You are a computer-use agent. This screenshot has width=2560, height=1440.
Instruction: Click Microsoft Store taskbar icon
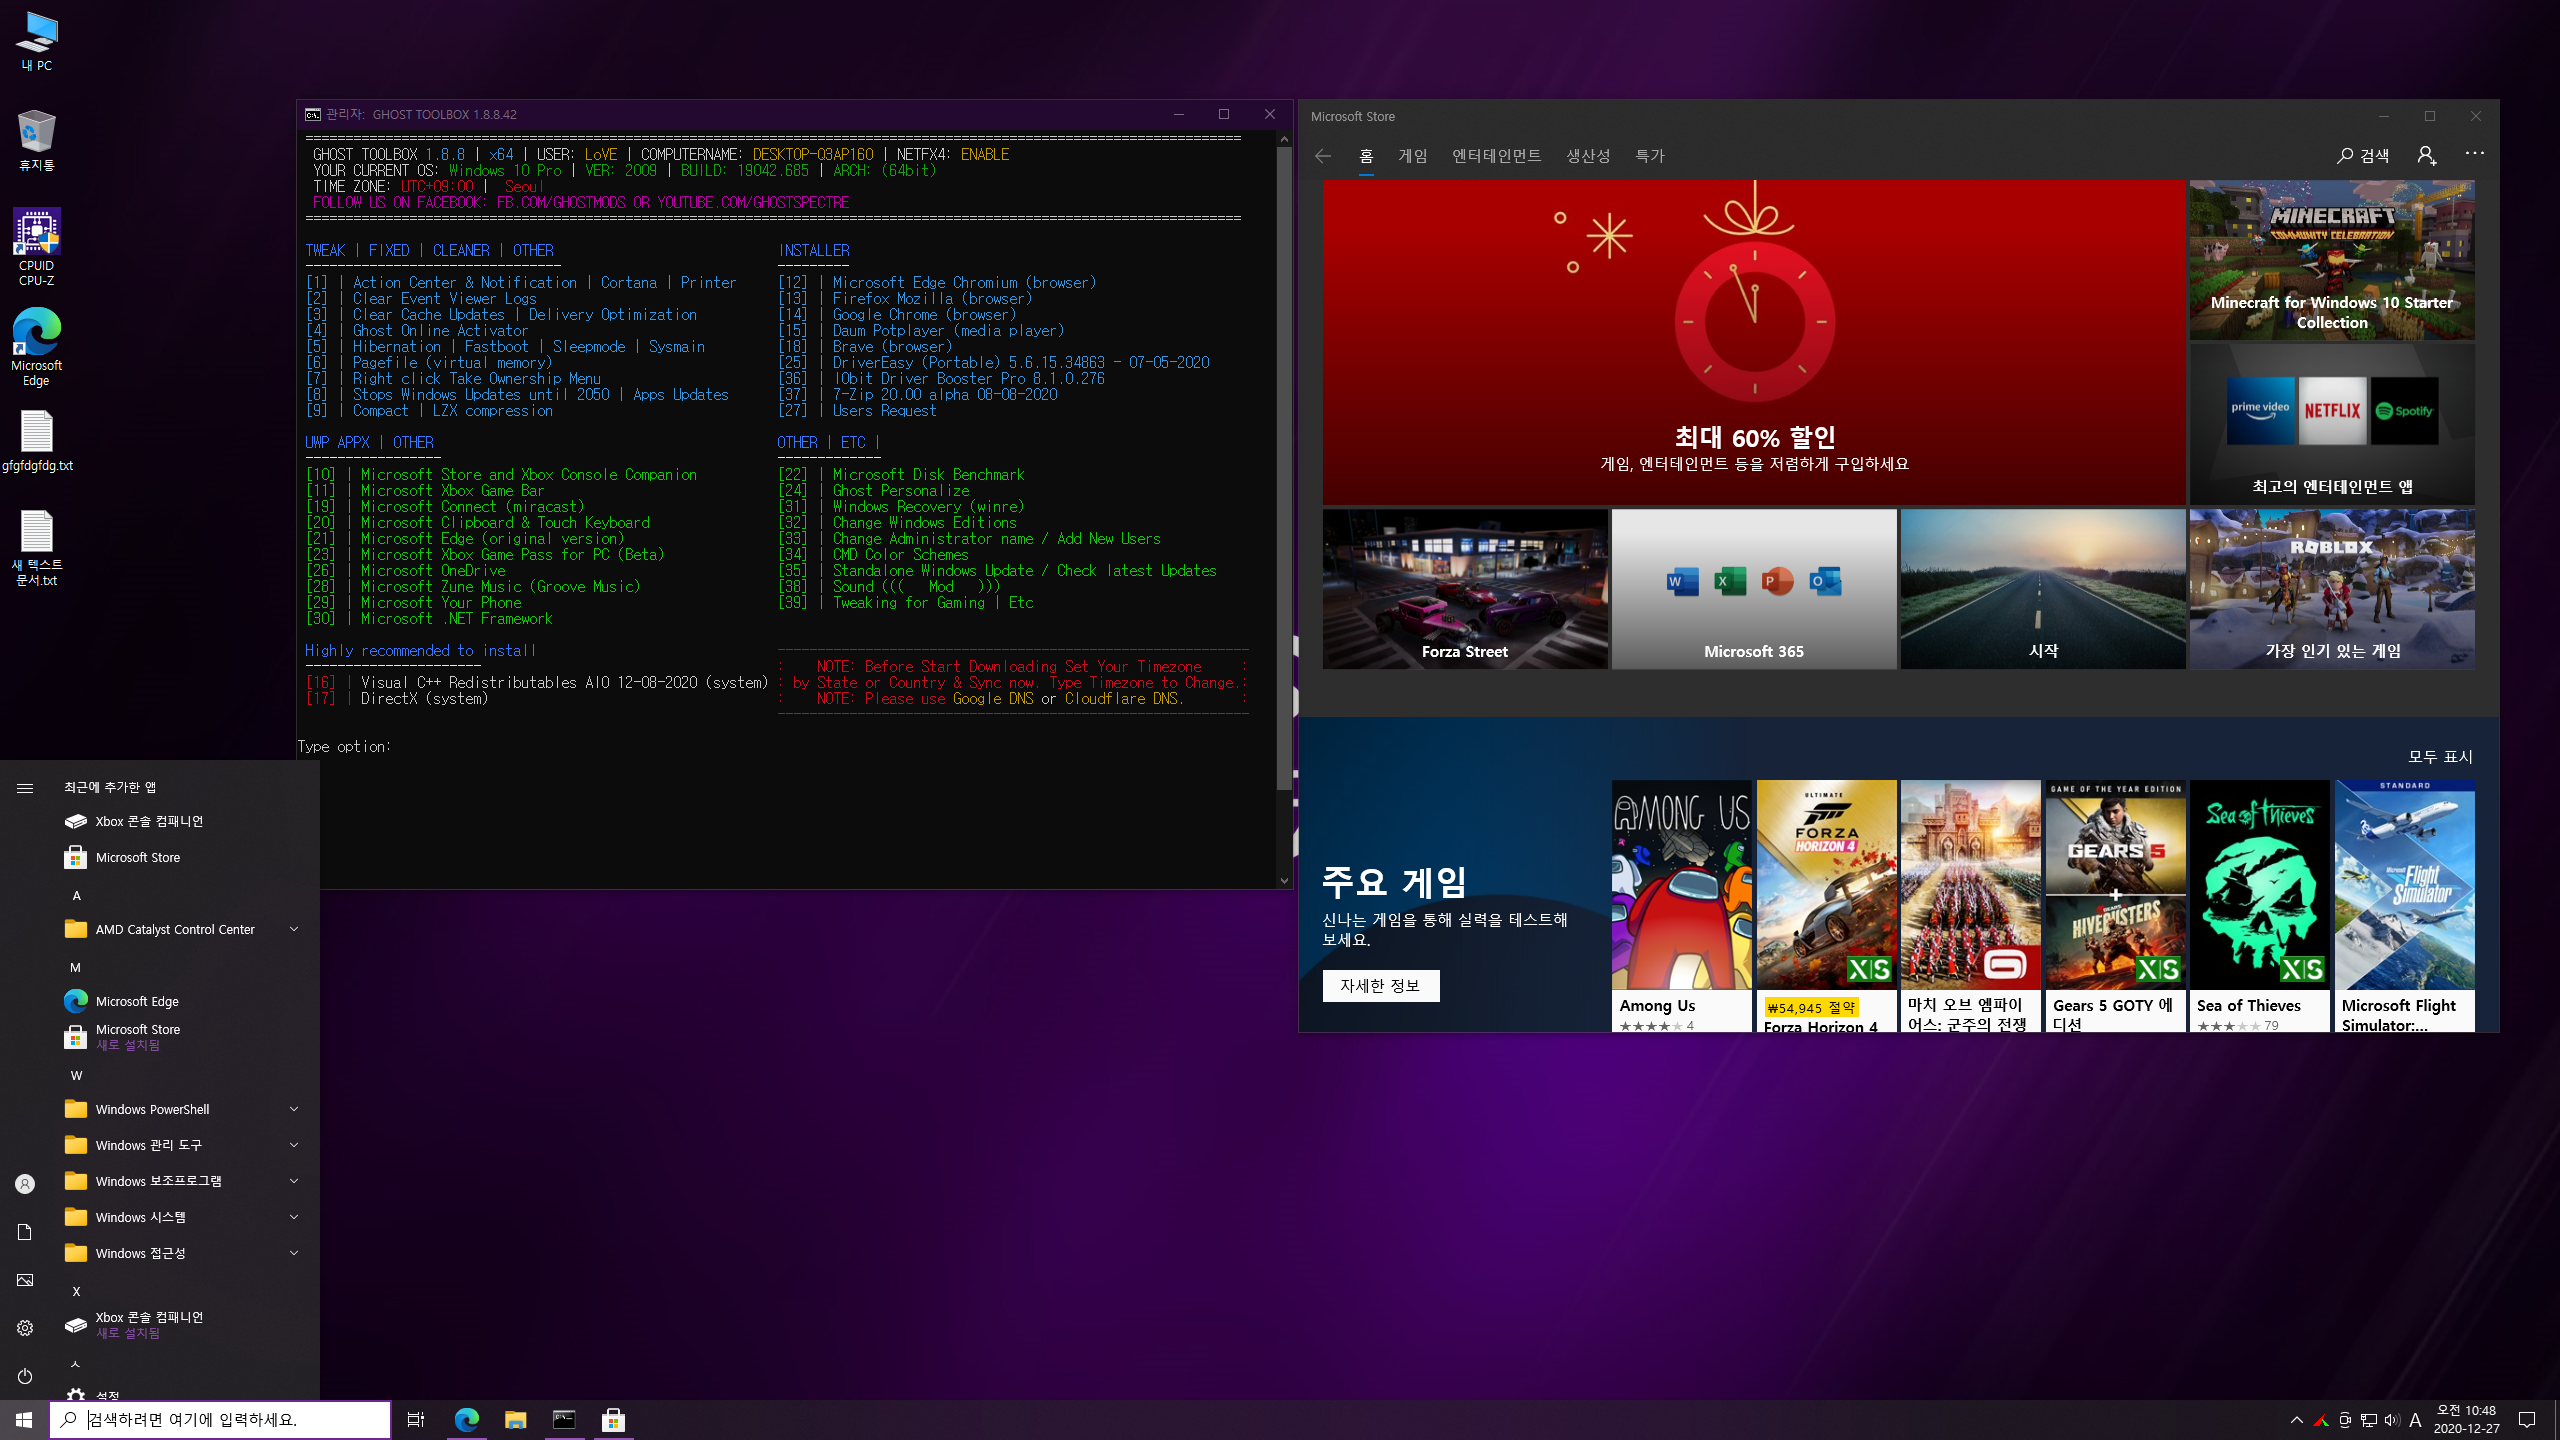(613, 1419)
